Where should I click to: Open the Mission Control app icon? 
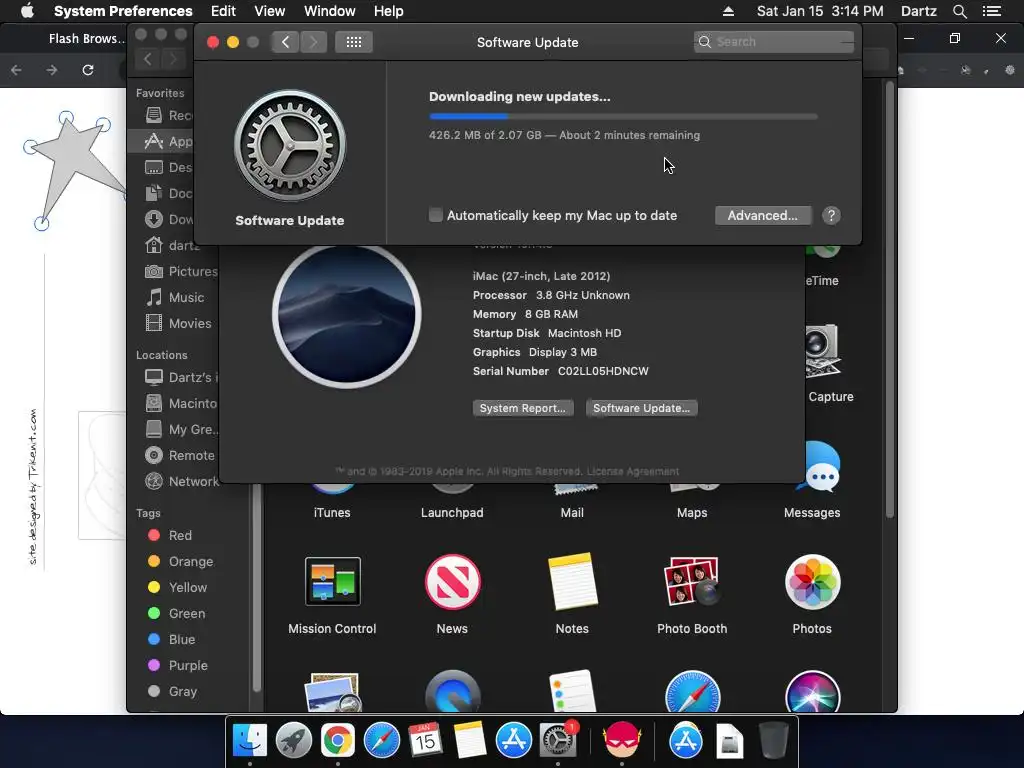332,581
